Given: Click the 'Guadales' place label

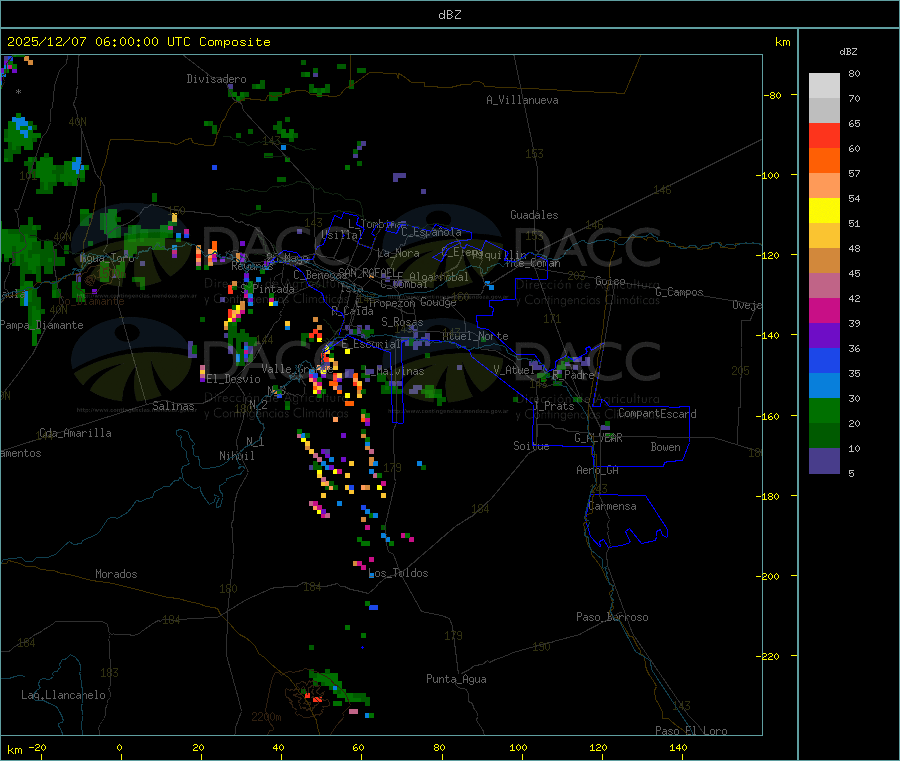Looking at the screenshot, I should coord(534,215).
